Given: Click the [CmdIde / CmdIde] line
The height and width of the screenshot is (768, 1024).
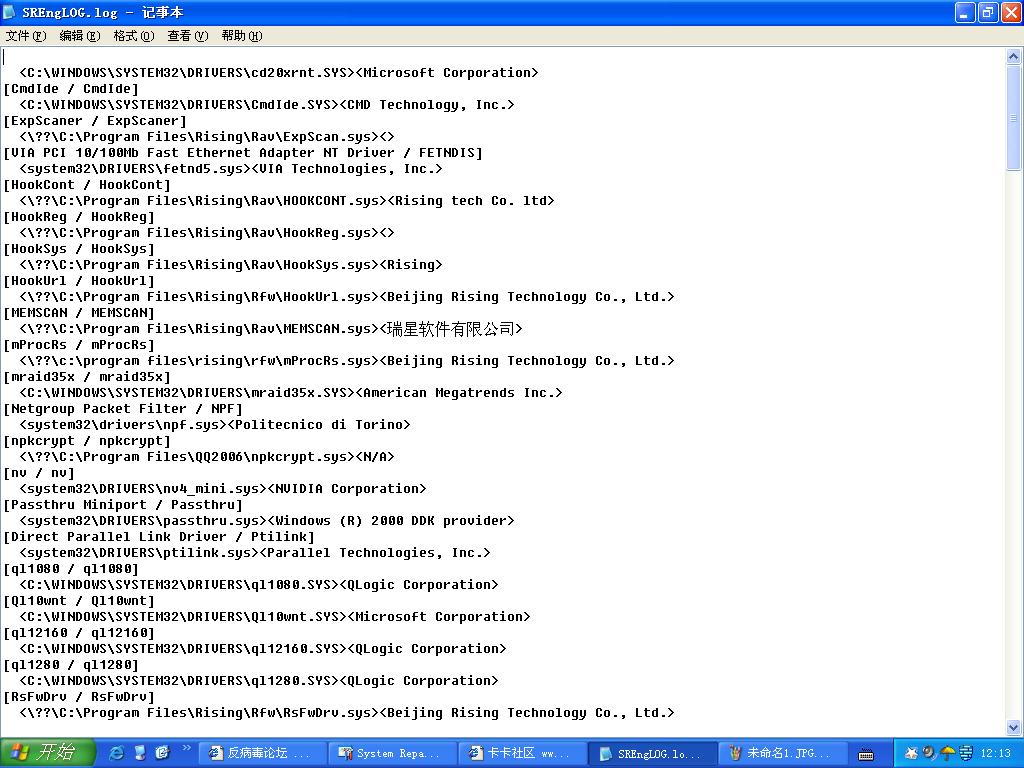Looking at the screenshot, I should click(x=71, y=89).
